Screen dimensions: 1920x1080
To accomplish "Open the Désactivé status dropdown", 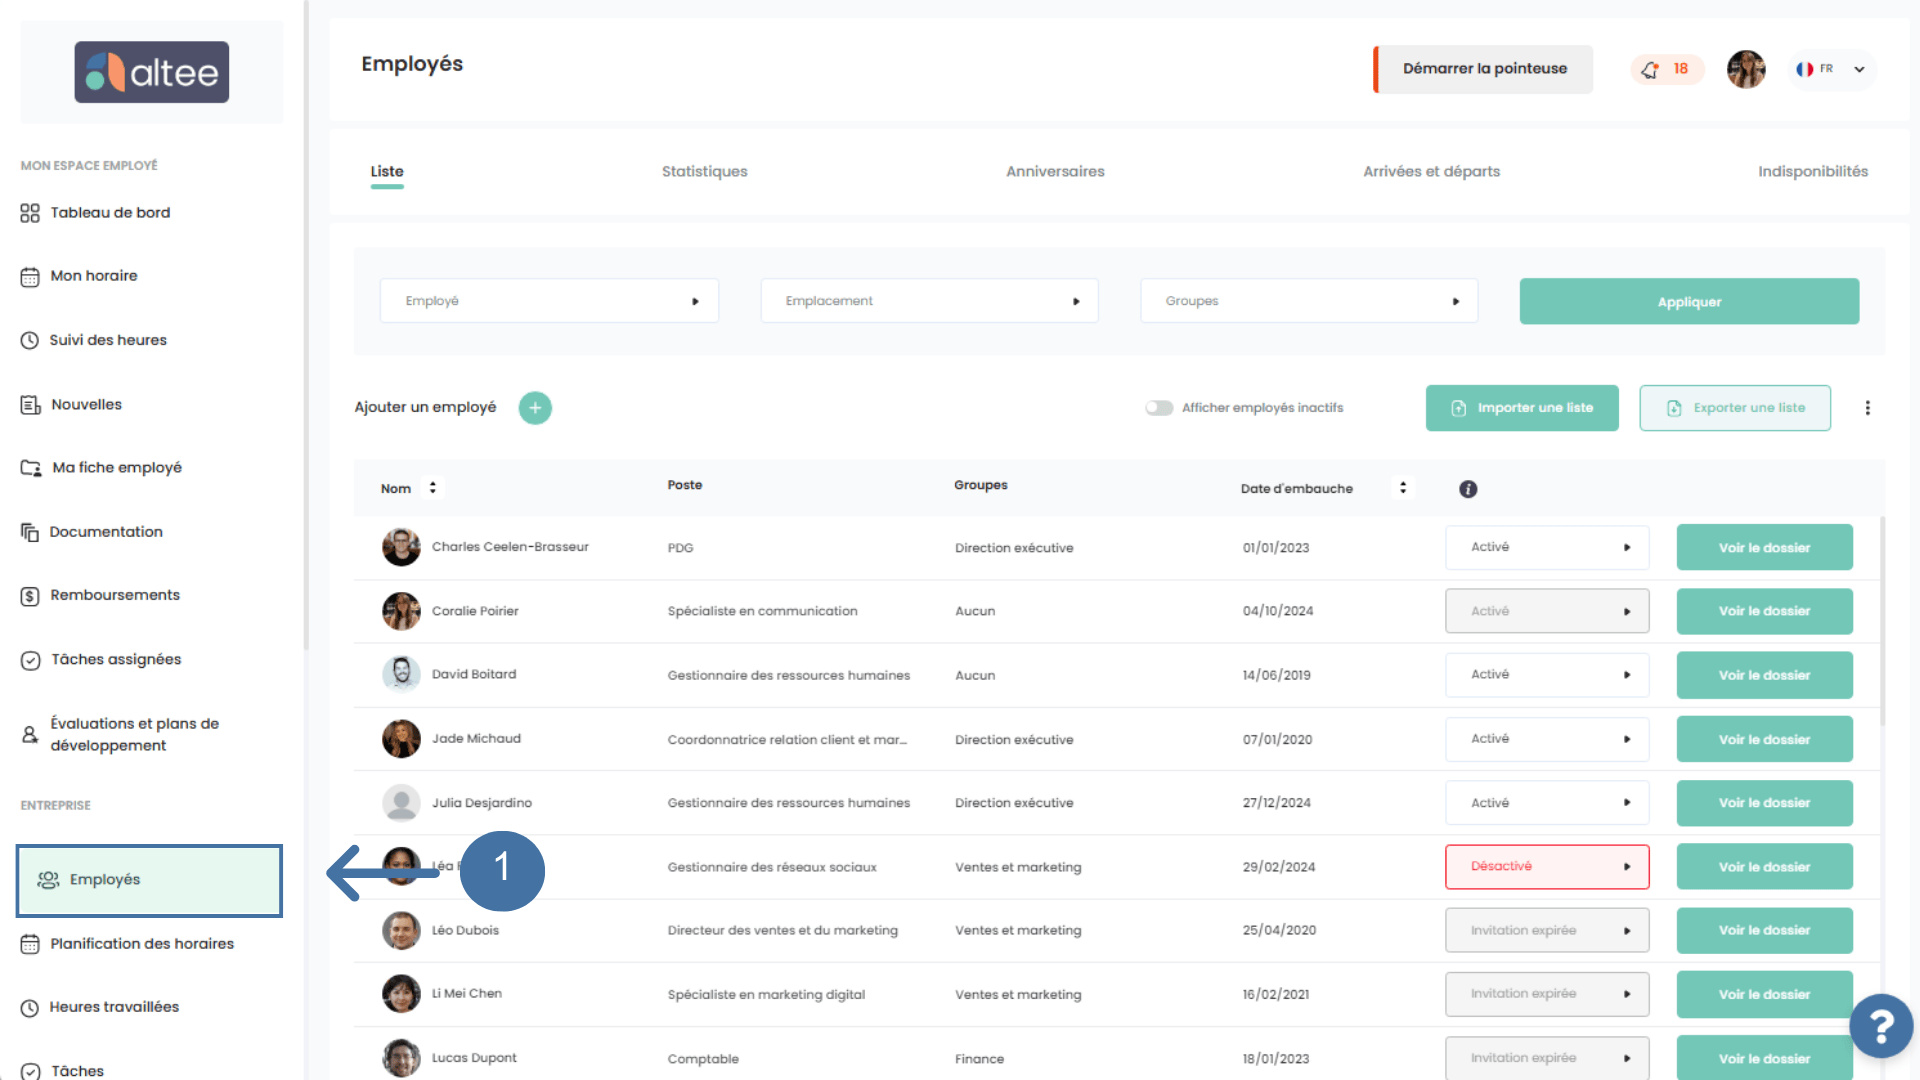I will click(x=1547, y=867).
